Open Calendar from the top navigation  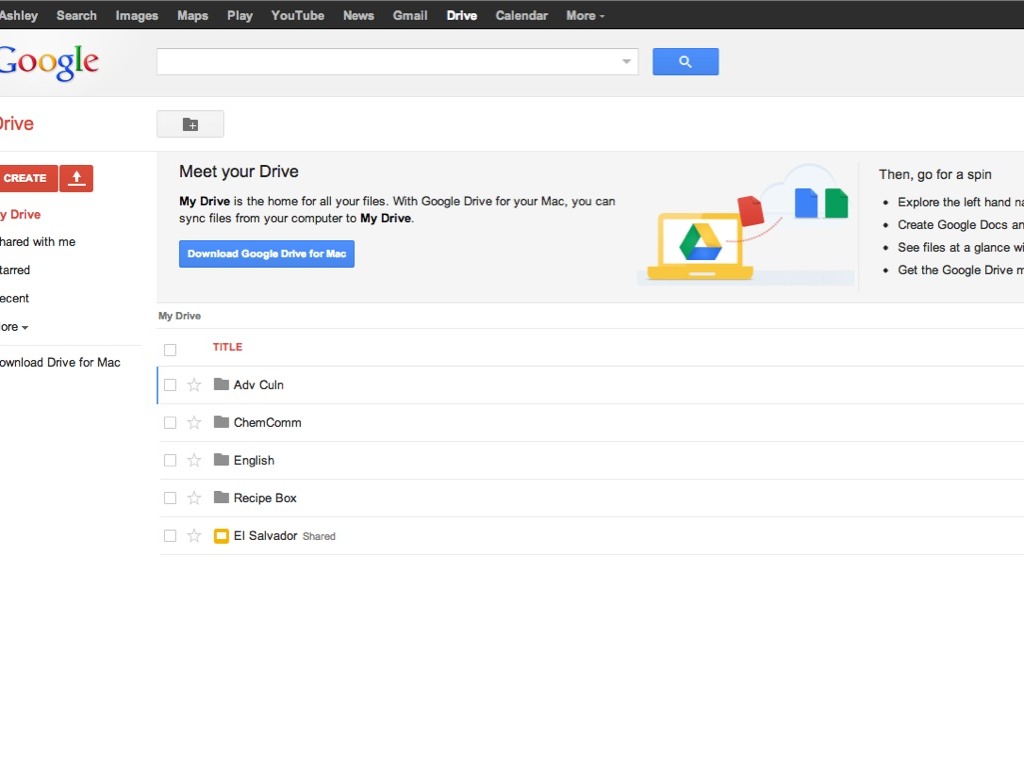pyautogui.click(x=521, y=15)
